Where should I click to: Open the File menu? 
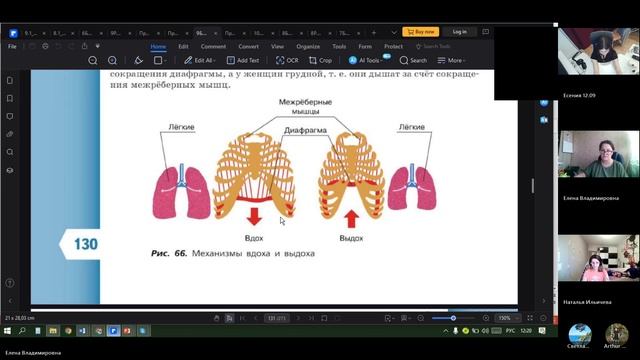pyautogui.click(x=12, y=47)
